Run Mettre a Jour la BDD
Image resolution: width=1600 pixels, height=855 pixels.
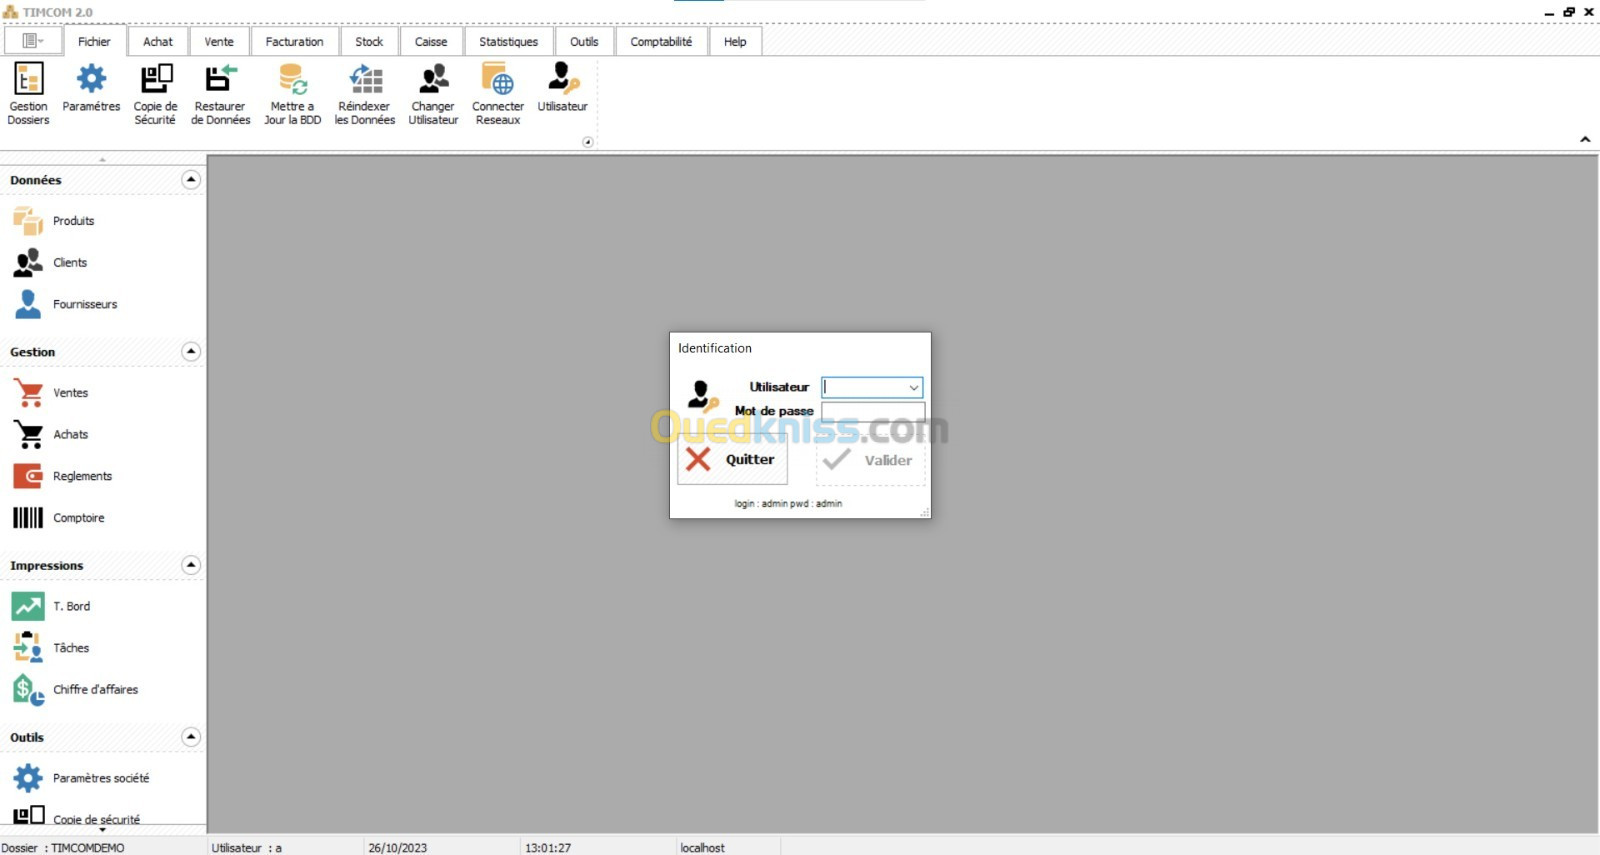[x=292, y=93]
